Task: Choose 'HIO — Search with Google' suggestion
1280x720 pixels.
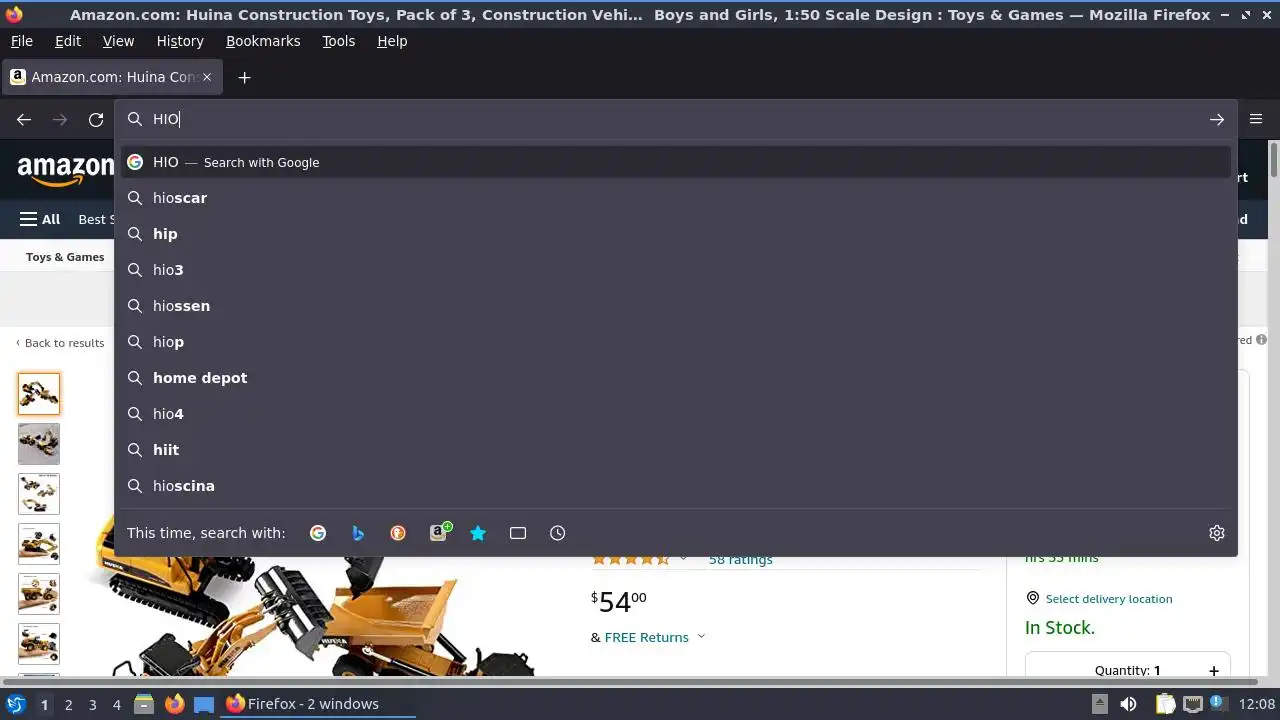Action: click(676, 162)
